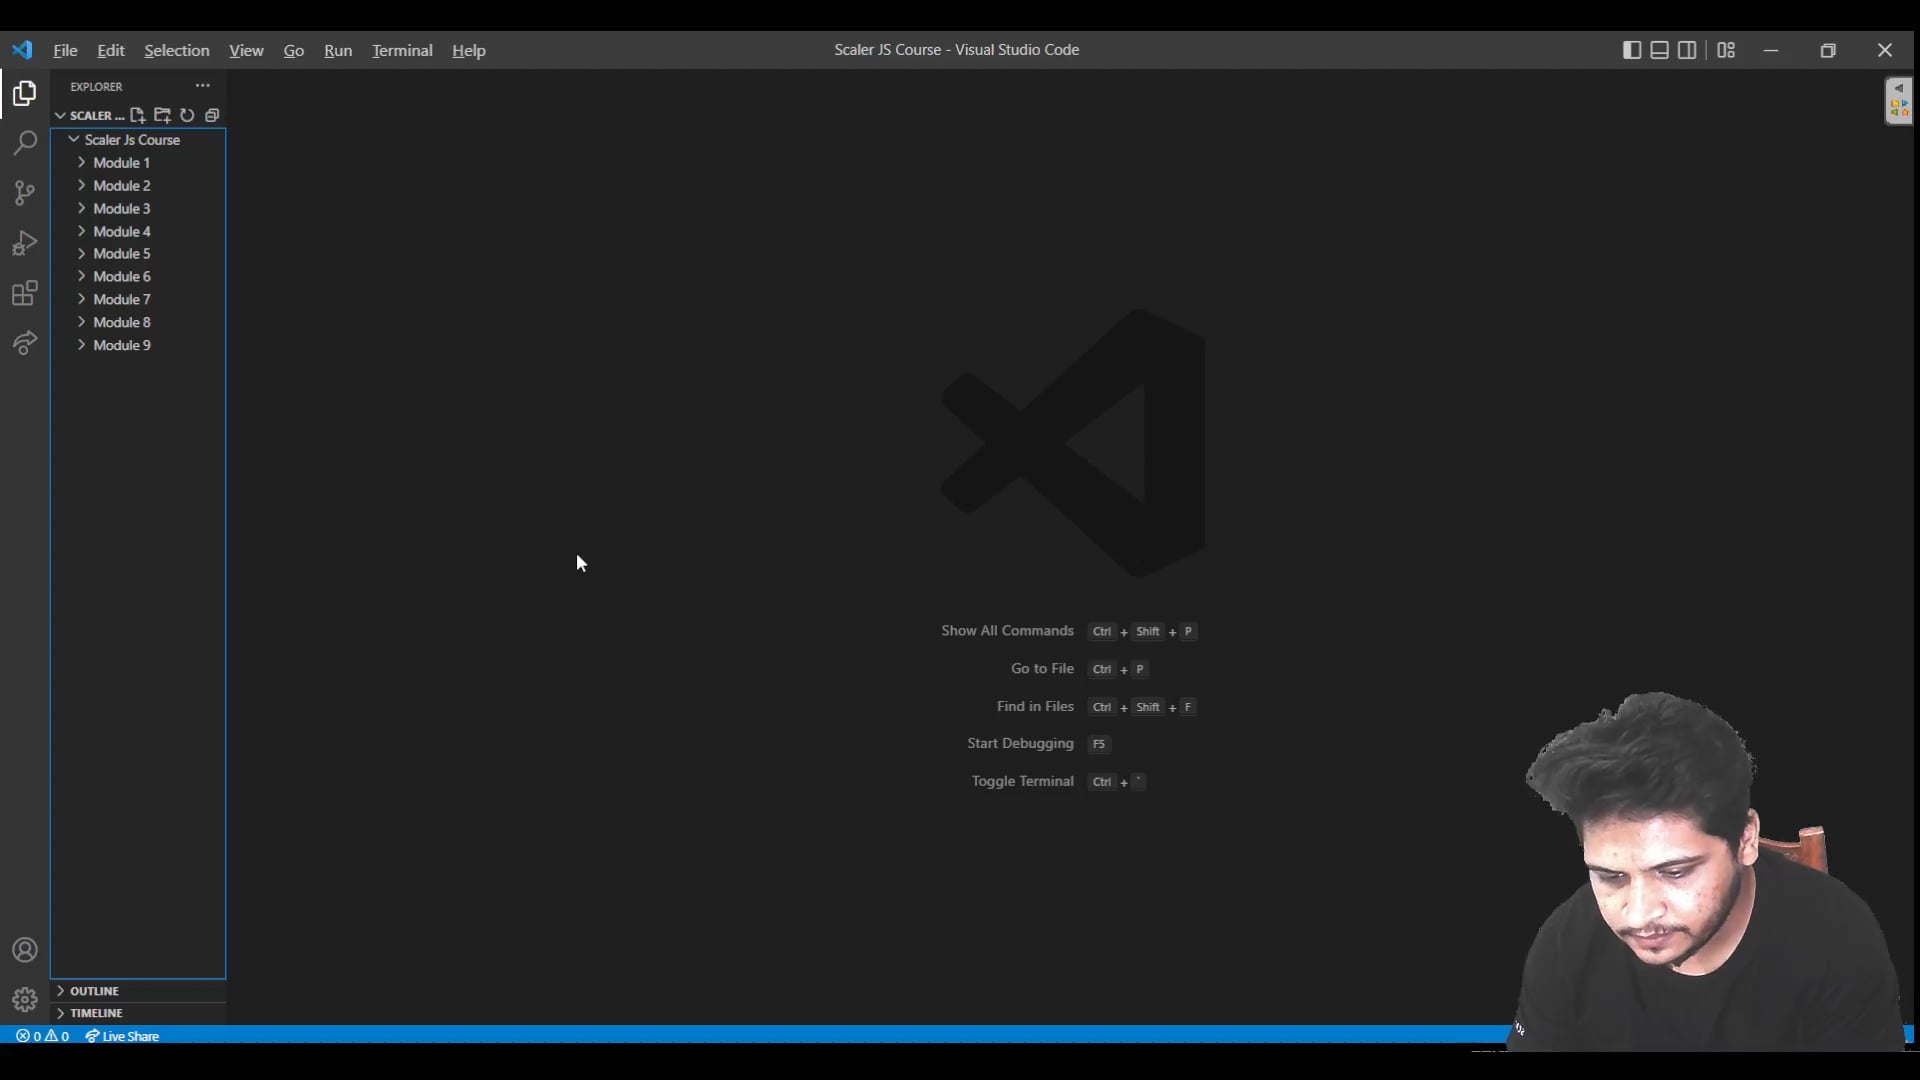Open the View menu
1920x1080 pixels.
coord(246,50)
